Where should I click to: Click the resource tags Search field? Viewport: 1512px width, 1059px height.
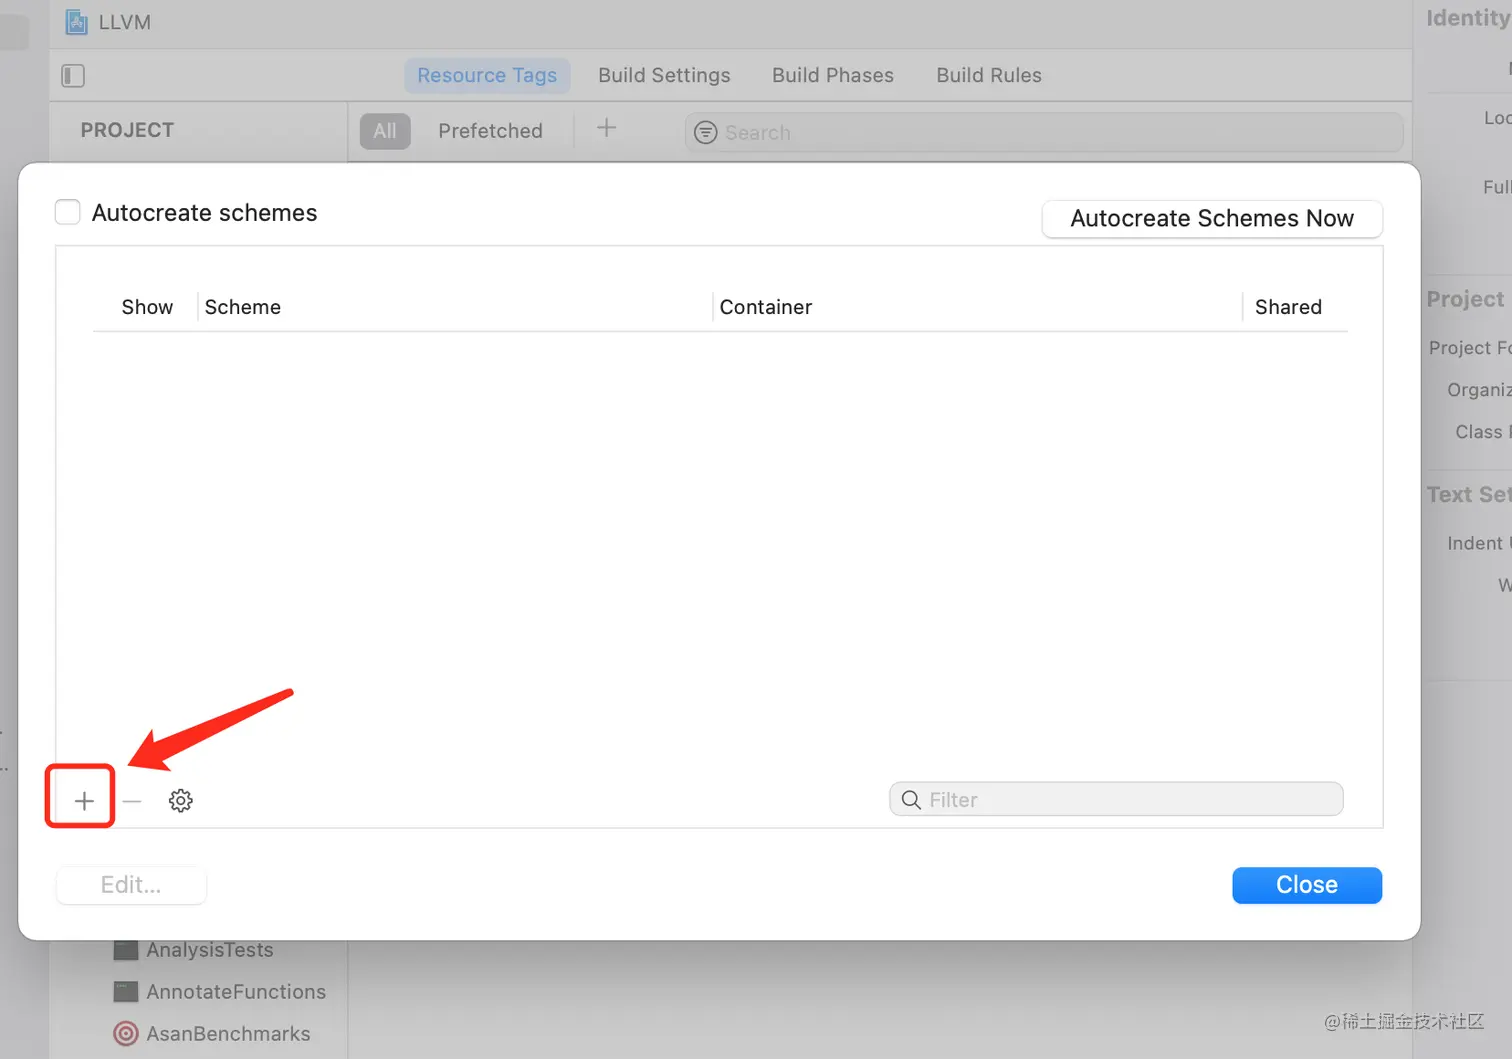1044,132
